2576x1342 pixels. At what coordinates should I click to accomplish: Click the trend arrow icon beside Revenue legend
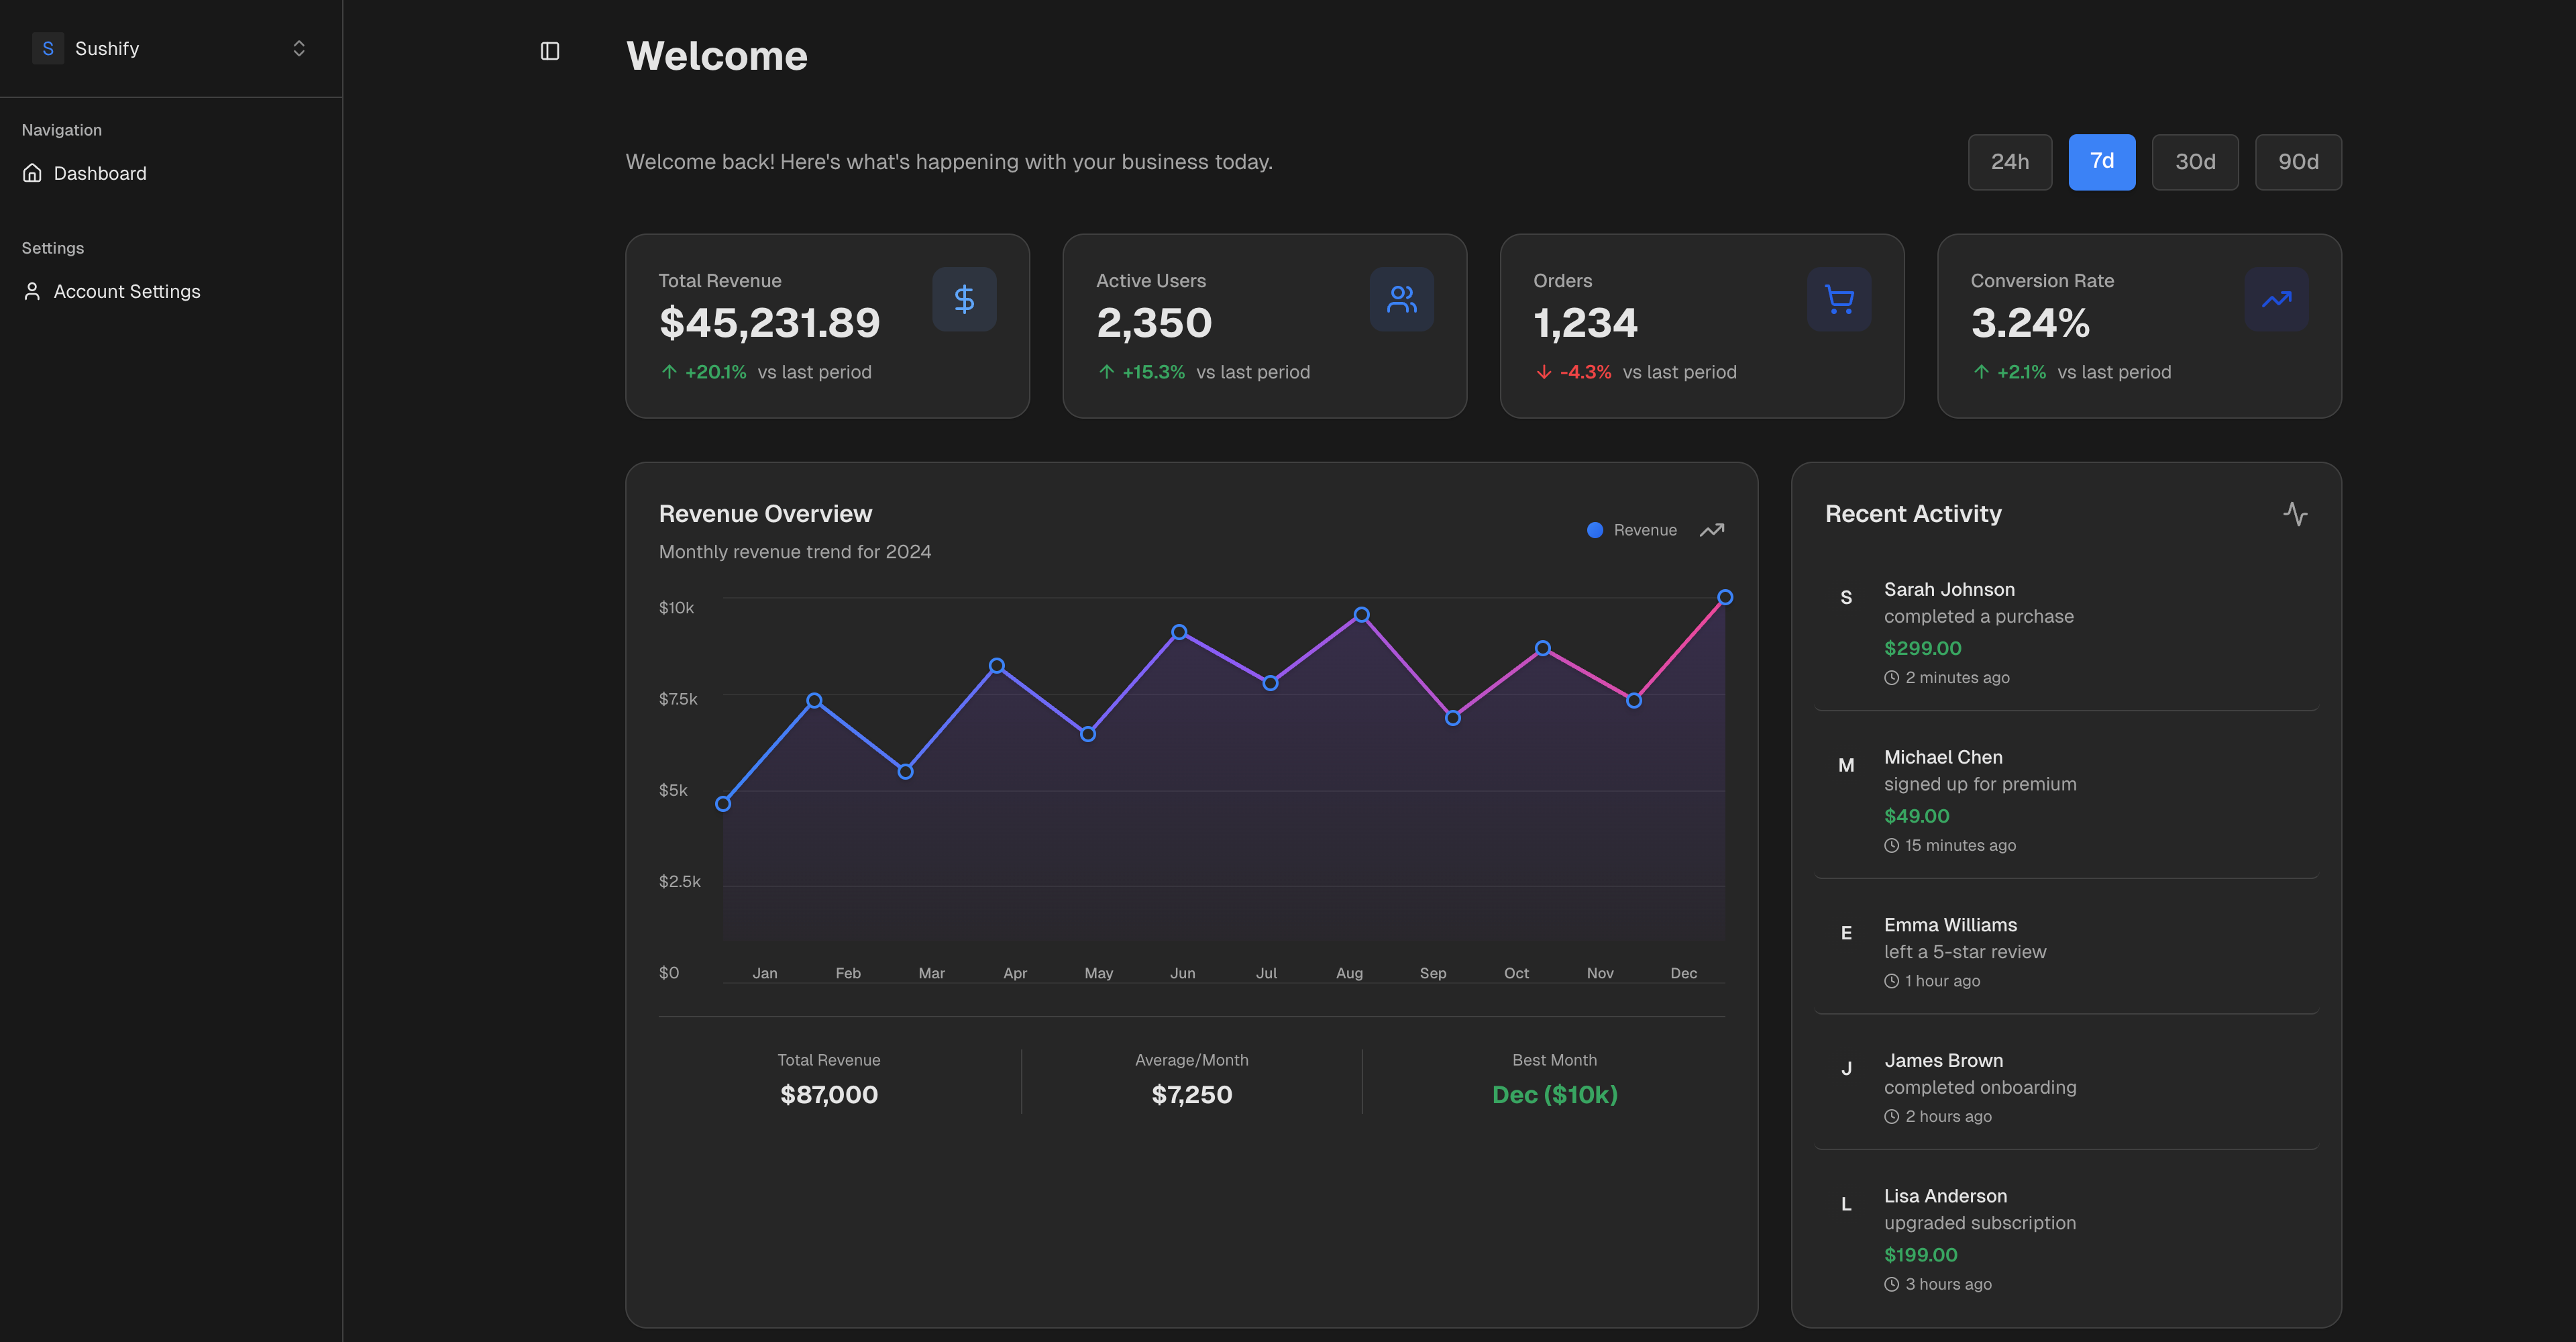click(1711, 530)
